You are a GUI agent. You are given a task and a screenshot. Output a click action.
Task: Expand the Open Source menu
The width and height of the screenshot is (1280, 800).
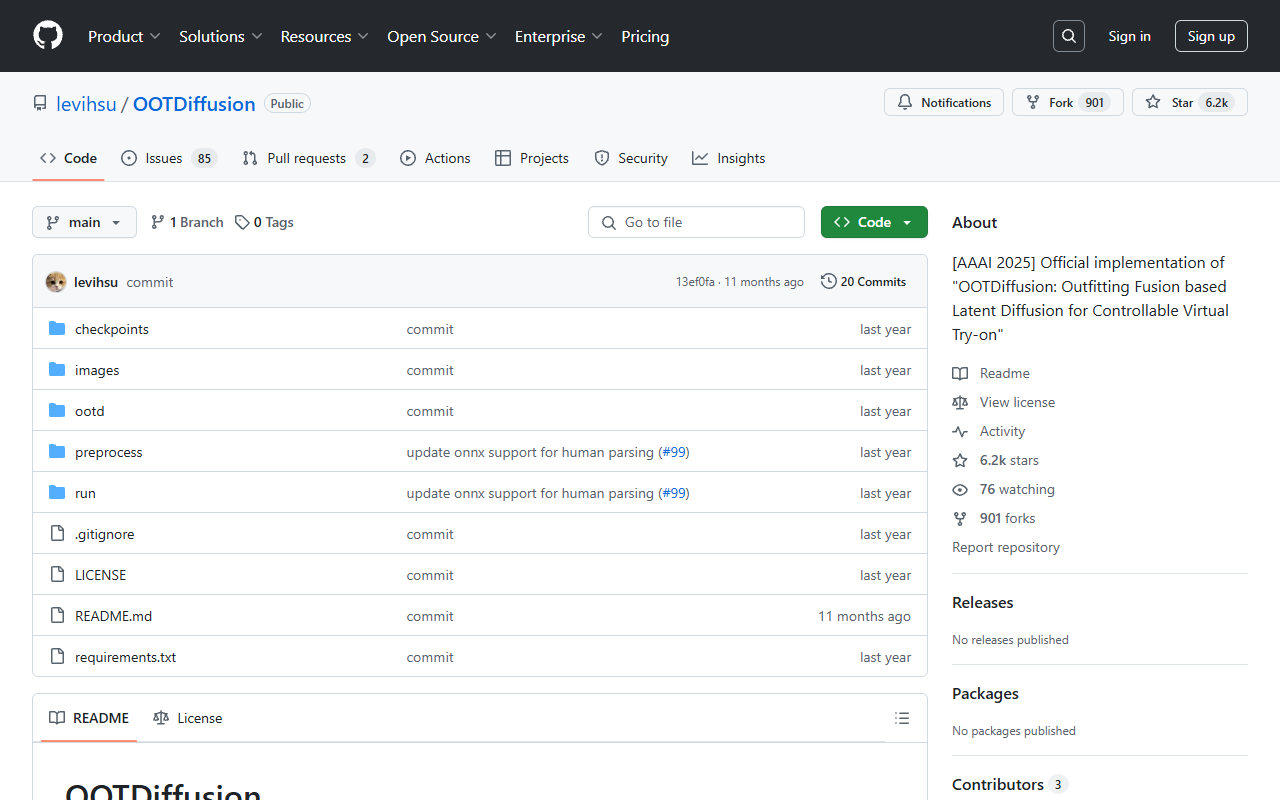point(442,36)
